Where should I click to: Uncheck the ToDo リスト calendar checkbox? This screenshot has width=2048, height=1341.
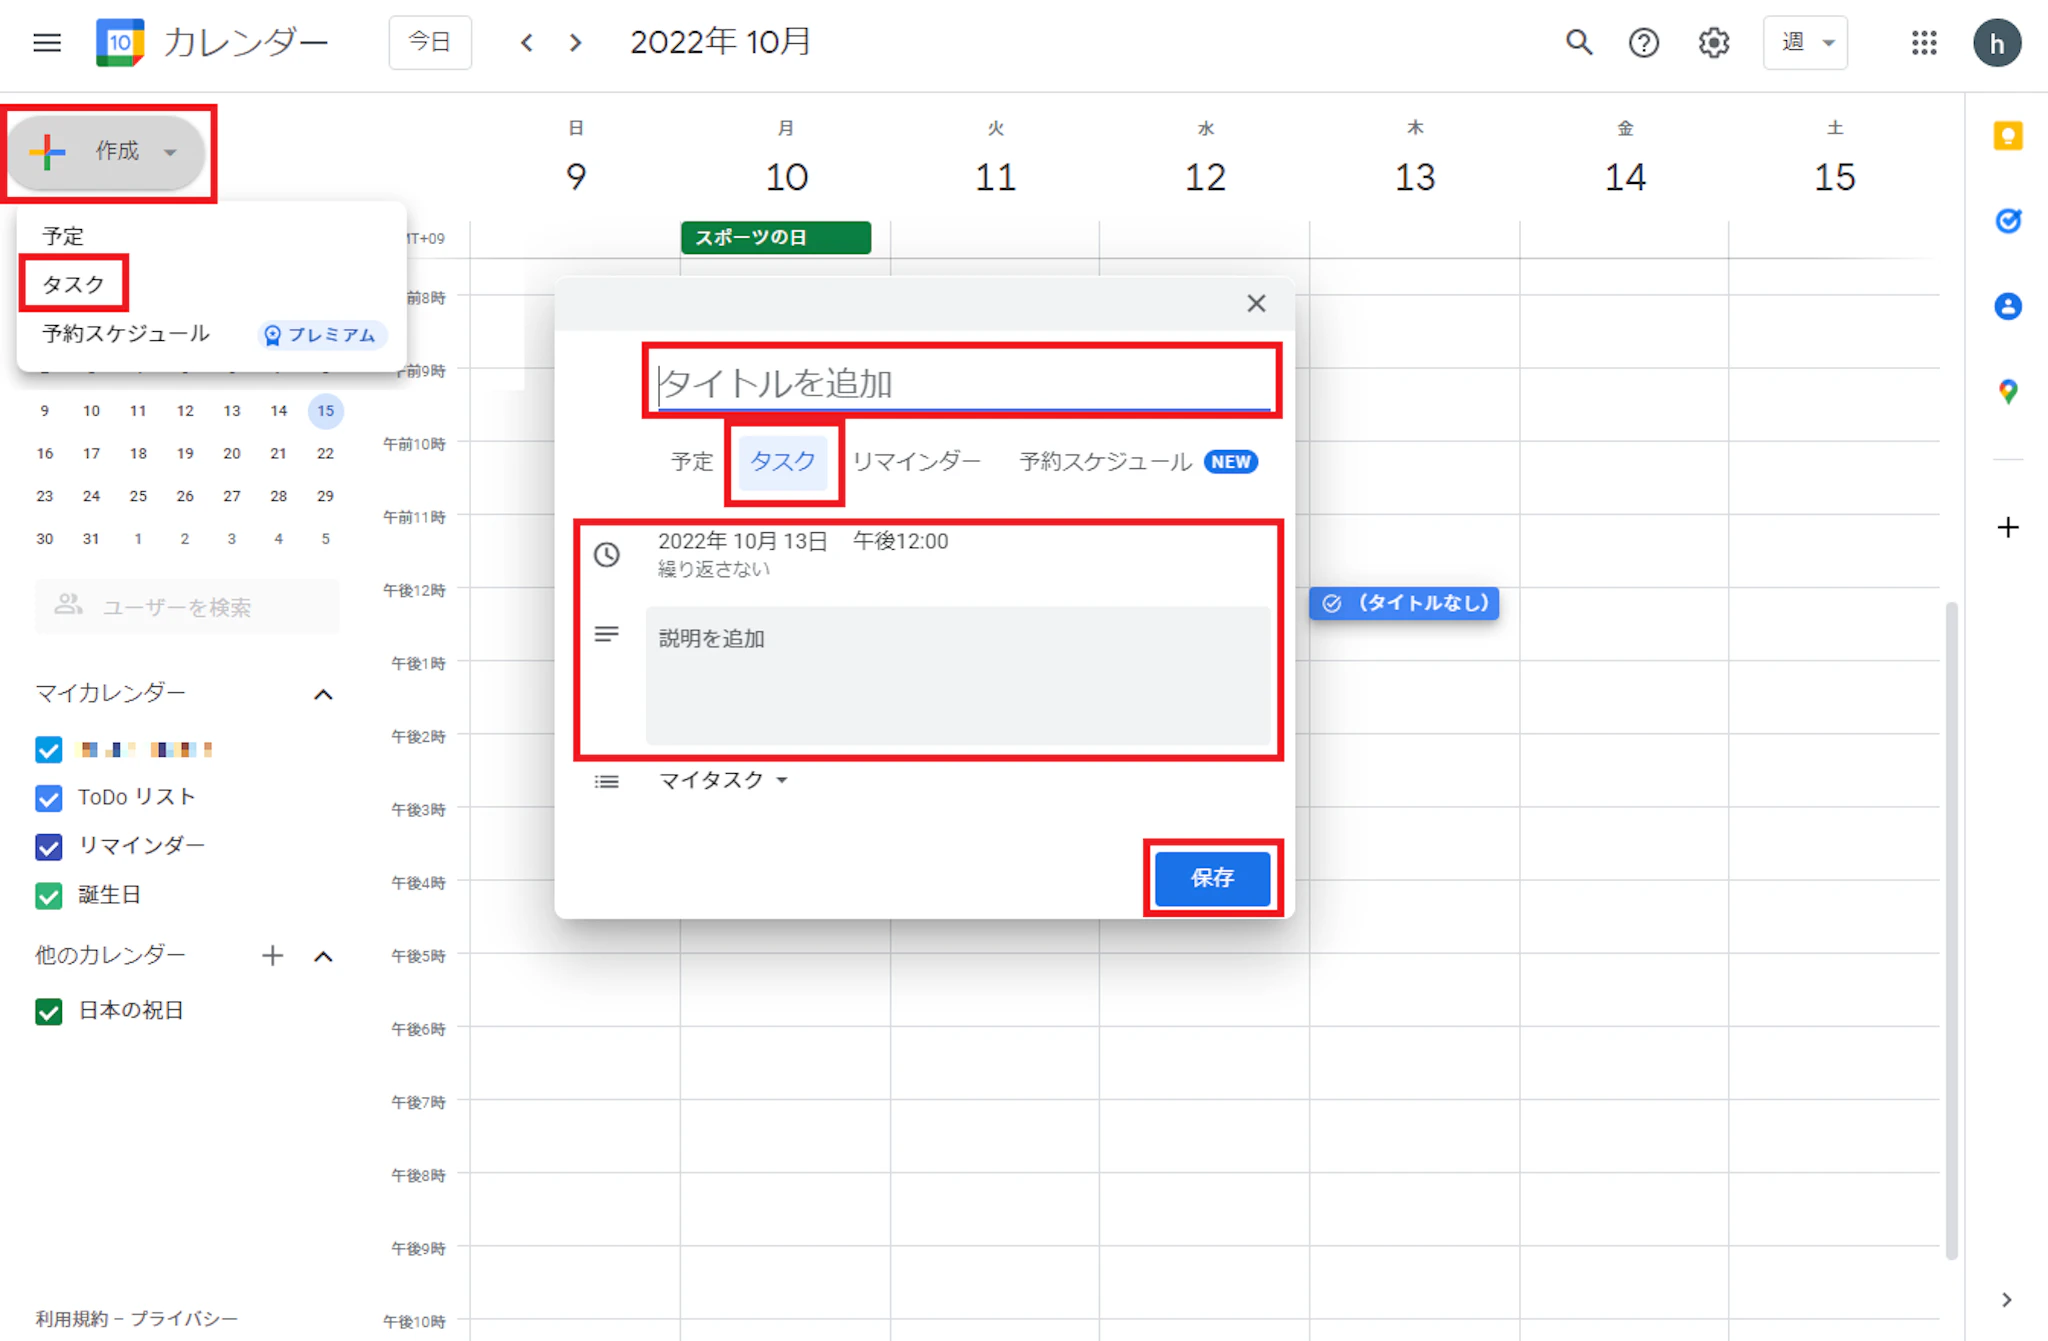(48, 798)
